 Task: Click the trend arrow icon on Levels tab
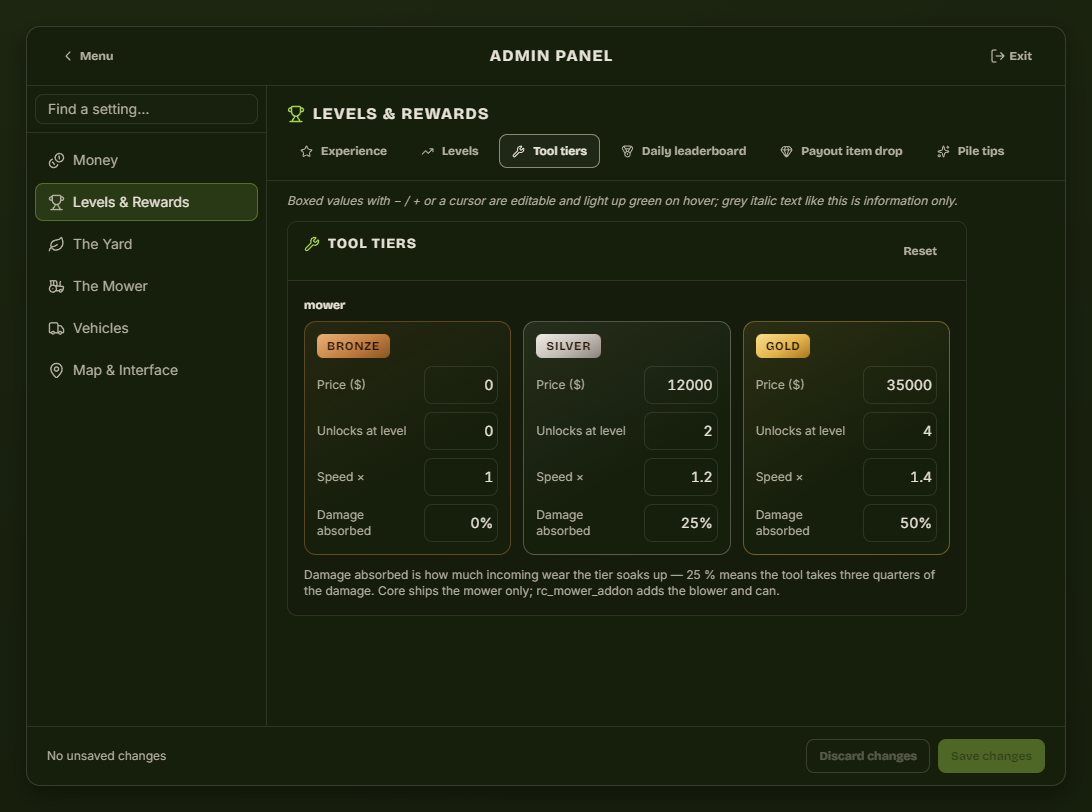[428, 151]
